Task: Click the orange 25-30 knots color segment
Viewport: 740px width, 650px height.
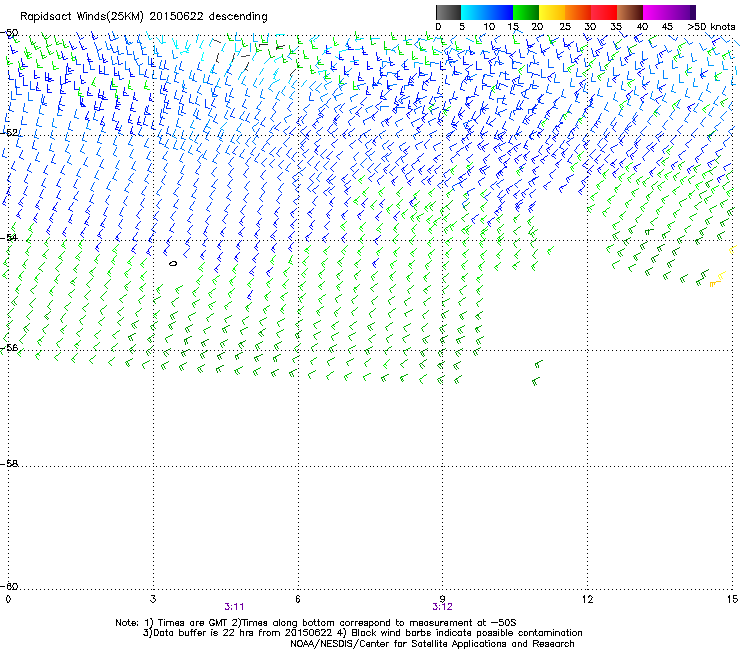Action: pyautogui.click(x=578, y=12)
